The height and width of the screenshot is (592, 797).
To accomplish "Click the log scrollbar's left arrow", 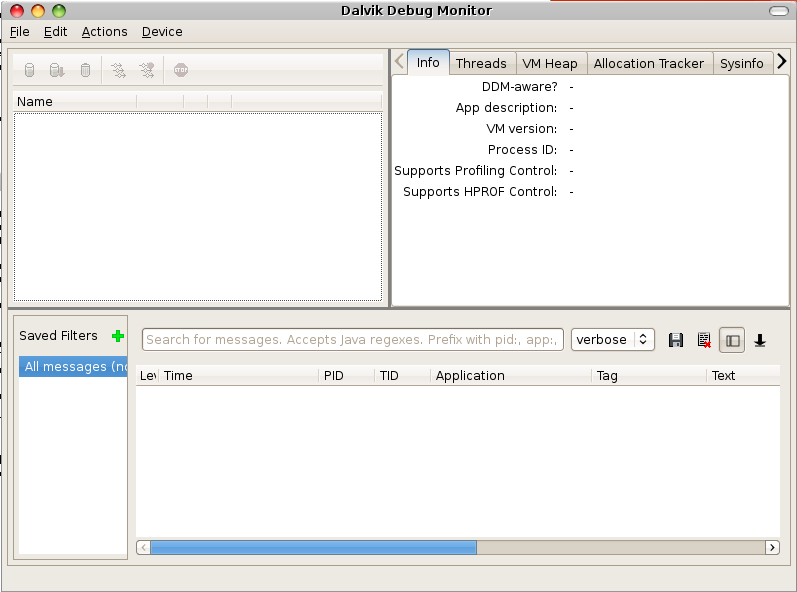I will pyautogui.click(x=144, y=547).
